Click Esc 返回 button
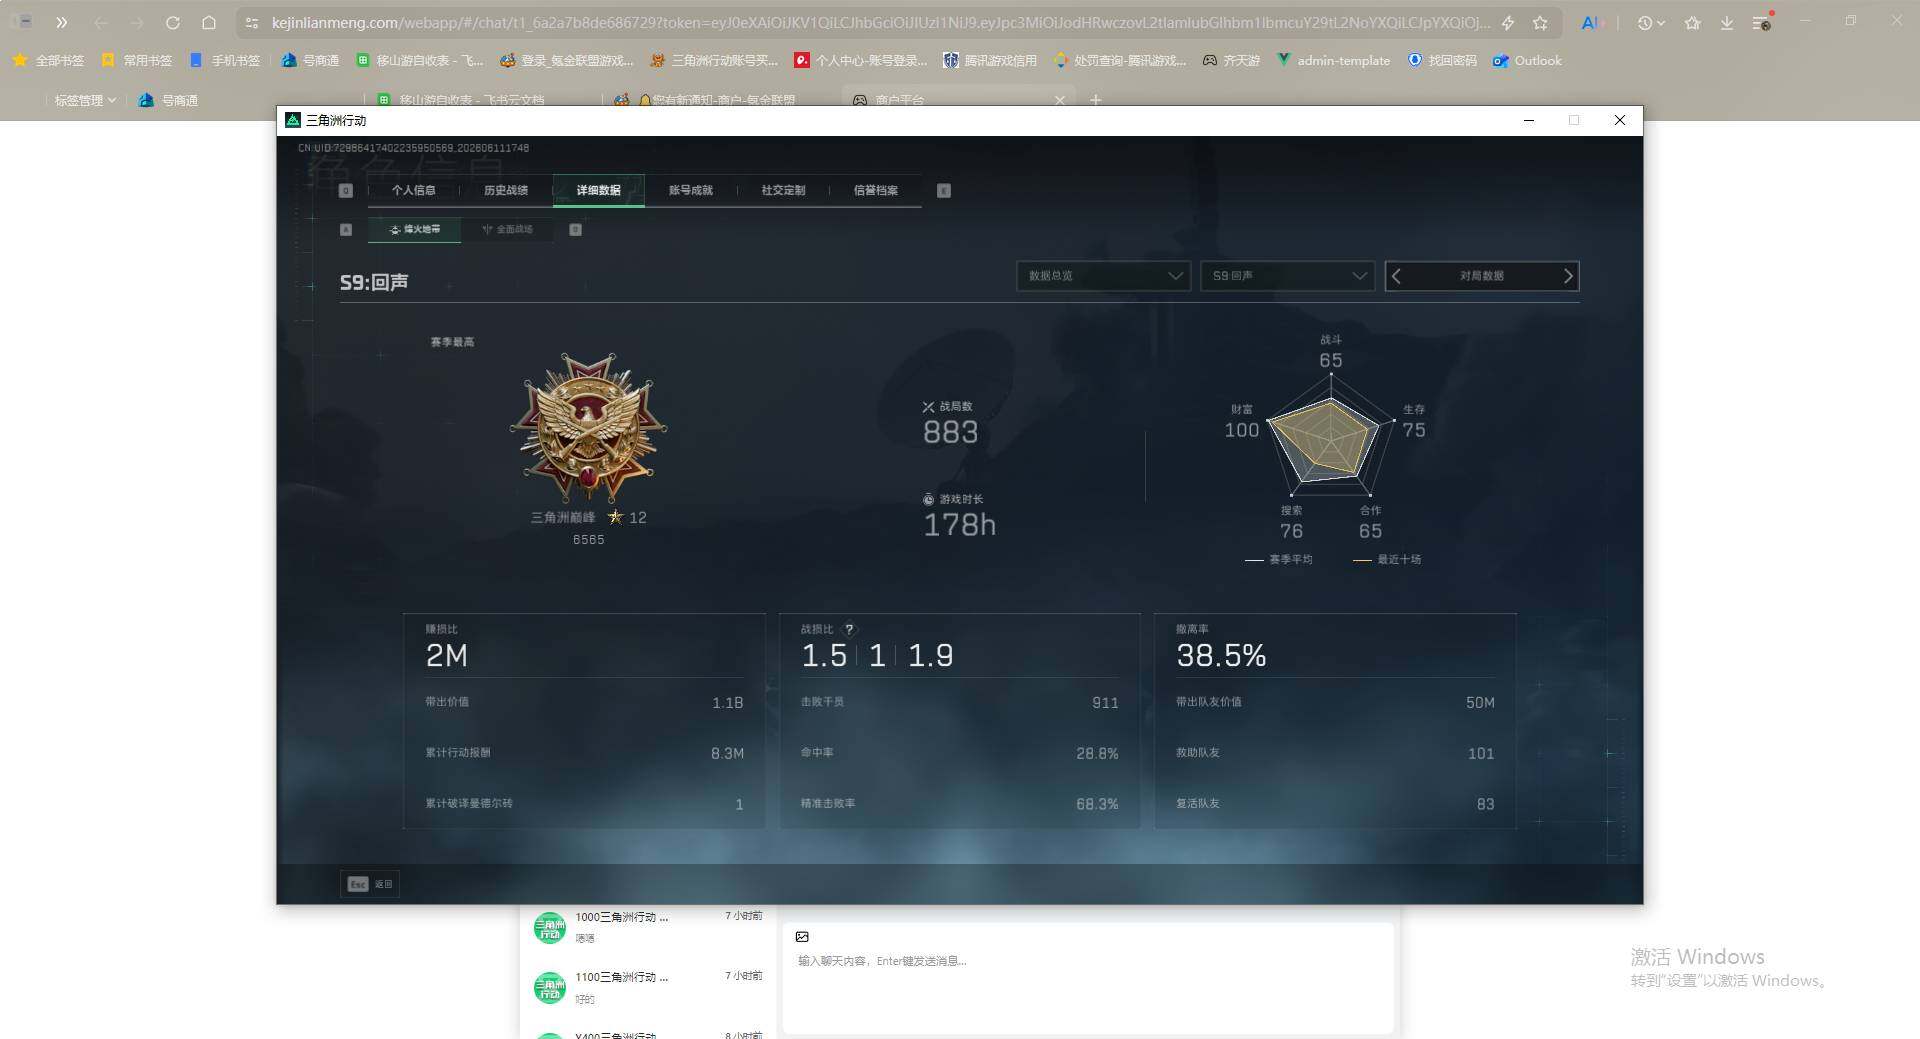Image resolution: width=1920 pixels, height=1039 pixels. pos(370,884)
